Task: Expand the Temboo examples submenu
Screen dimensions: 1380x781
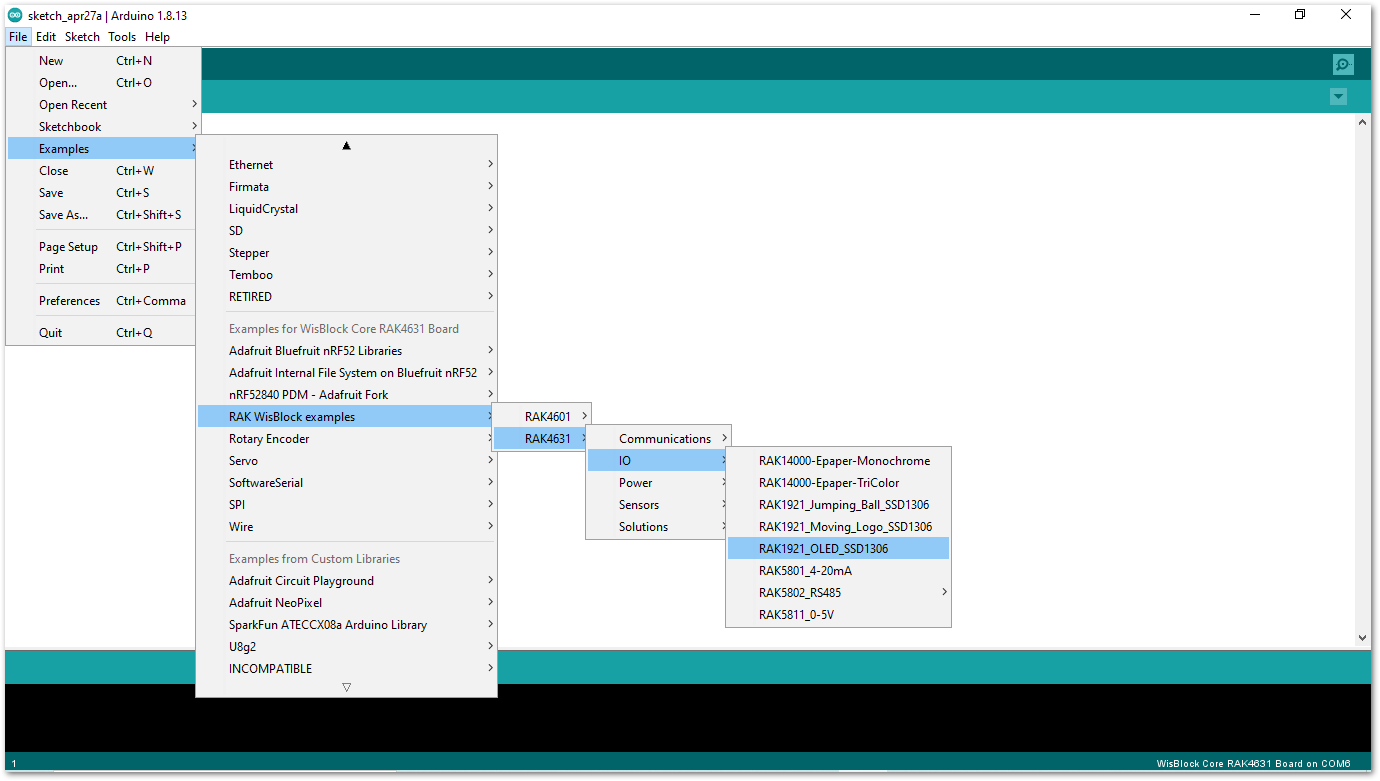Action: (346, 275)
